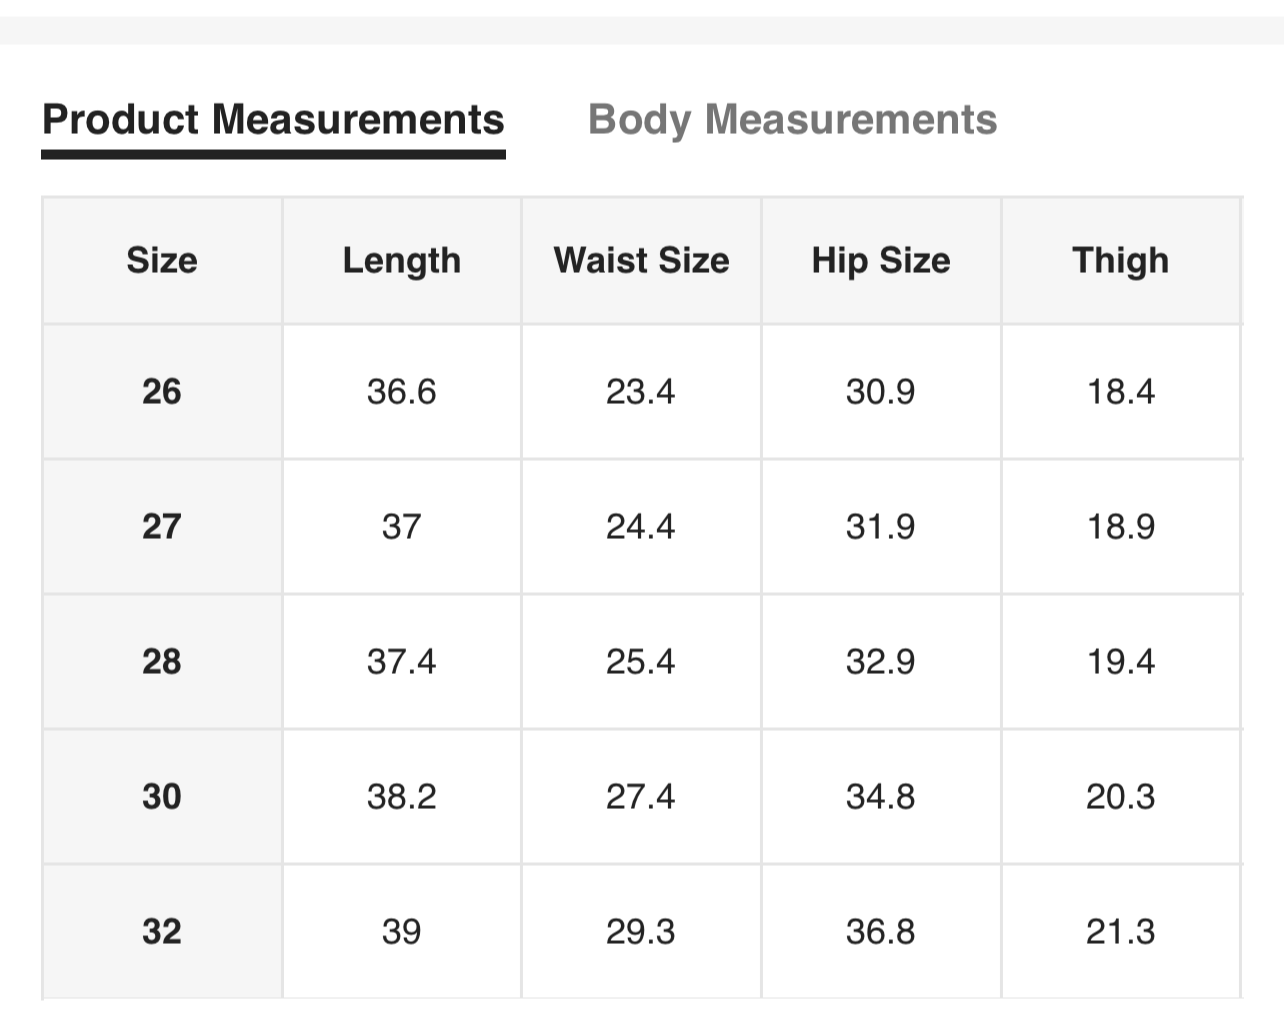Screen dimensions: 1284x1028
Task: Click the 18.4 thigh cell
Action: (x=1120, y=391)
